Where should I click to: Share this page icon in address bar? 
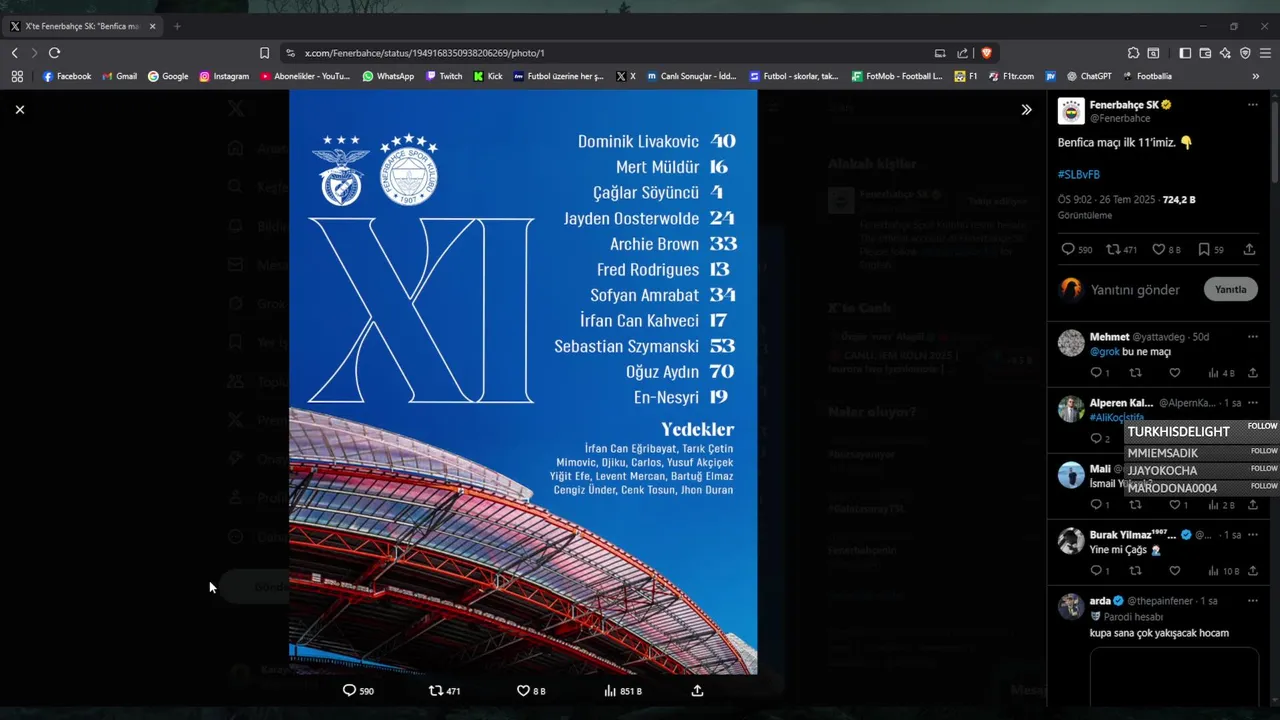pyautogui.click(x=962, y=53)
